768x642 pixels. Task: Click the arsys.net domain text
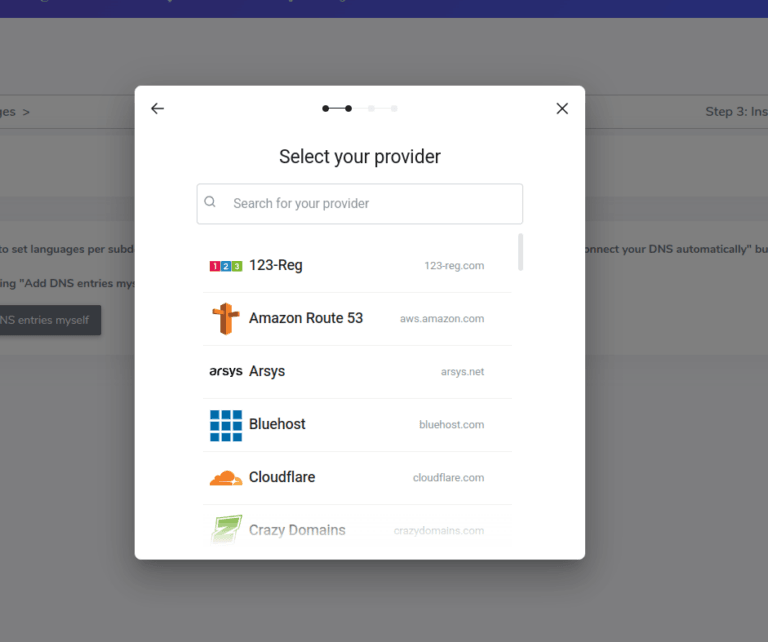(x=462, y=372)
